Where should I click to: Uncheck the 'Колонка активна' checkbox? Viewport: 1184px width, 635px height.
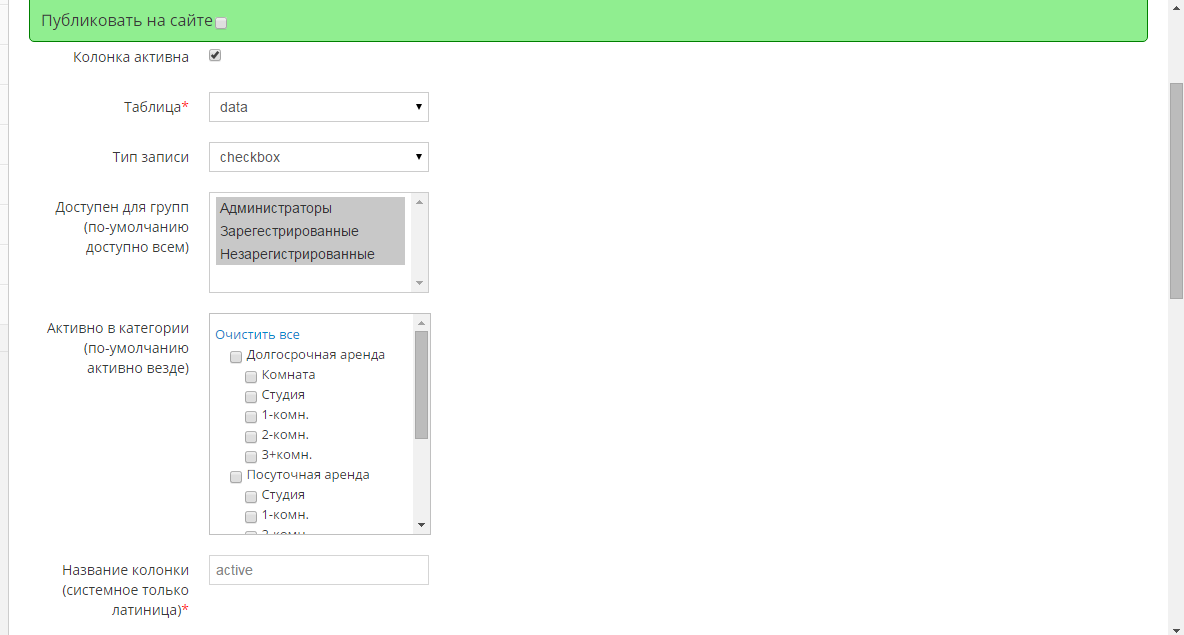[x=215, y=55]
